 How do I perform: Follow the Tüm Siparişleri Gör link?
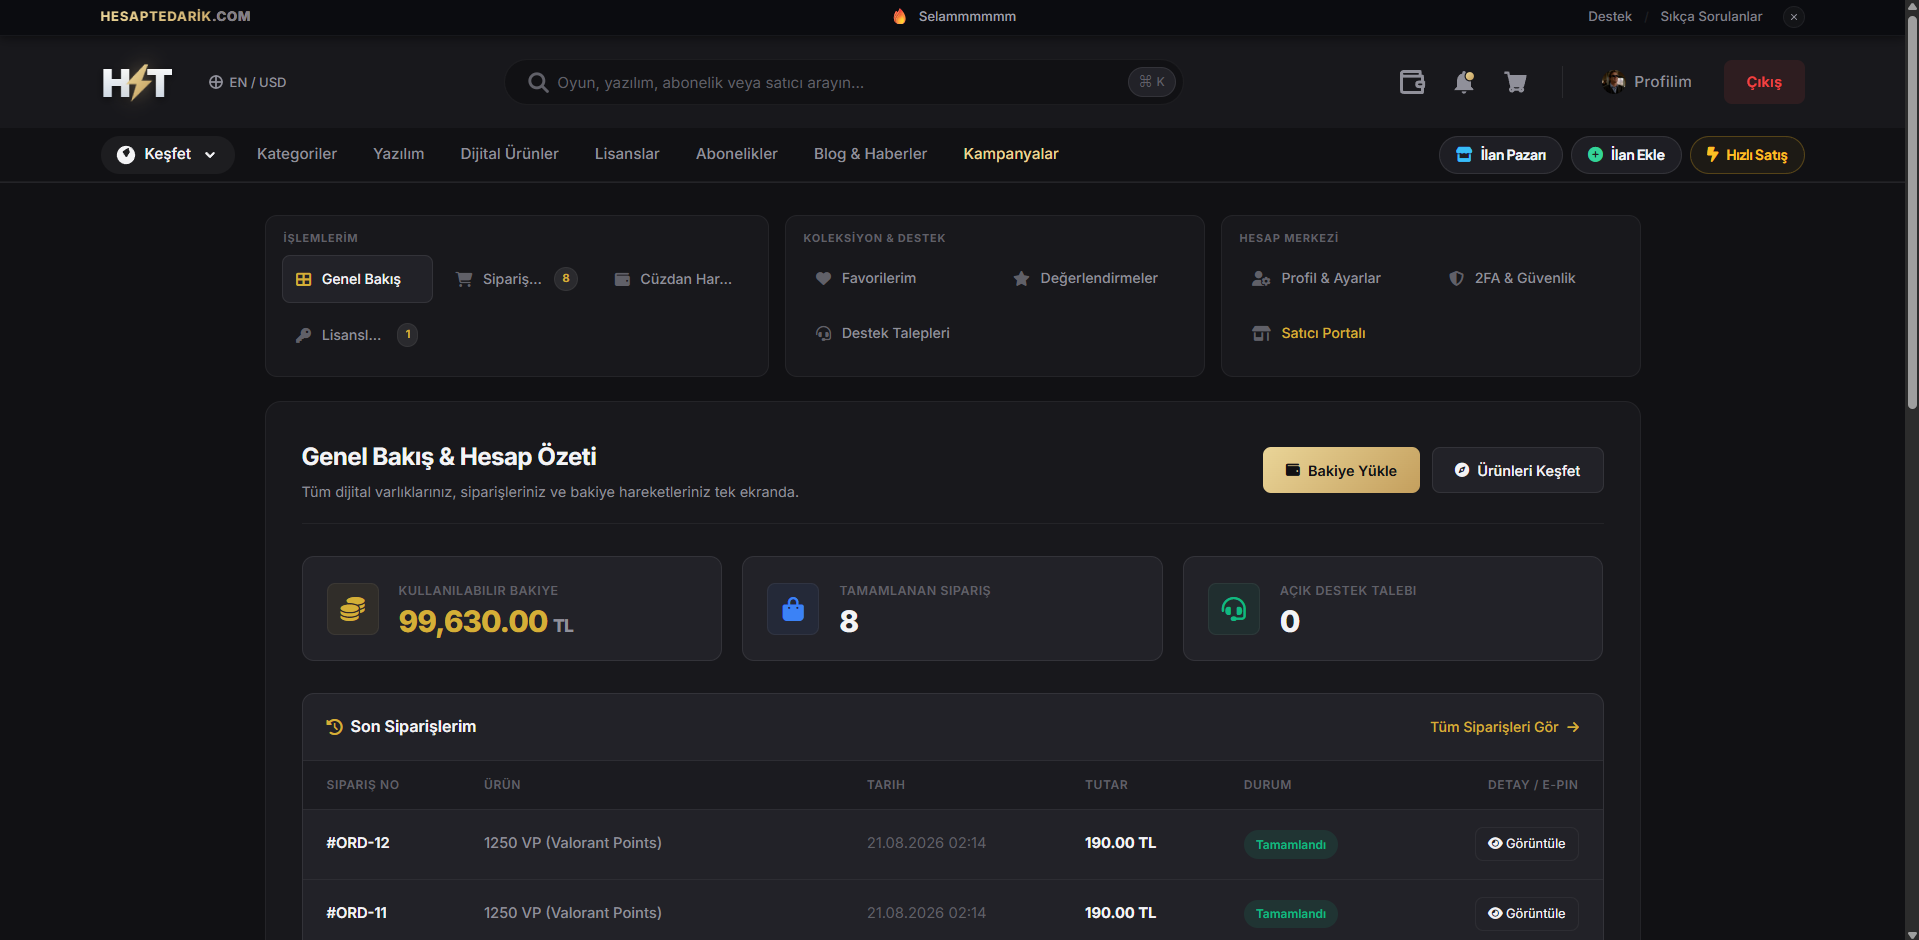coord(1505,727)
